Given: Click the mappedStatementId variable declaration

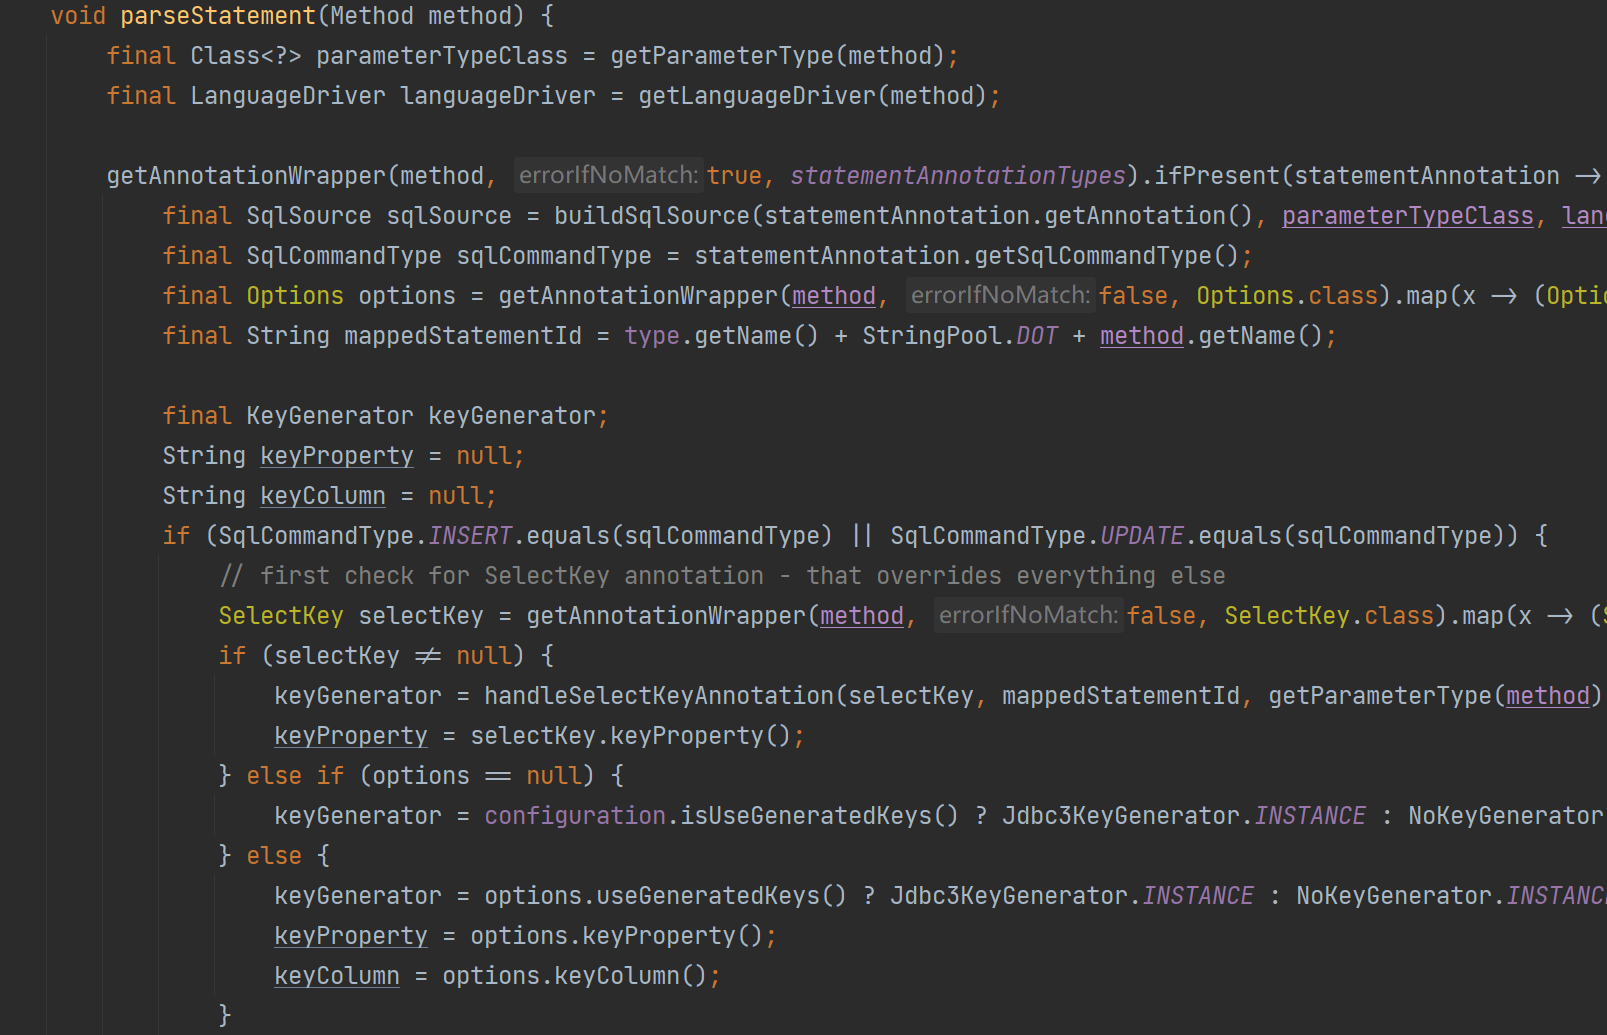Looking at the screenshot, I should [462, 336].
